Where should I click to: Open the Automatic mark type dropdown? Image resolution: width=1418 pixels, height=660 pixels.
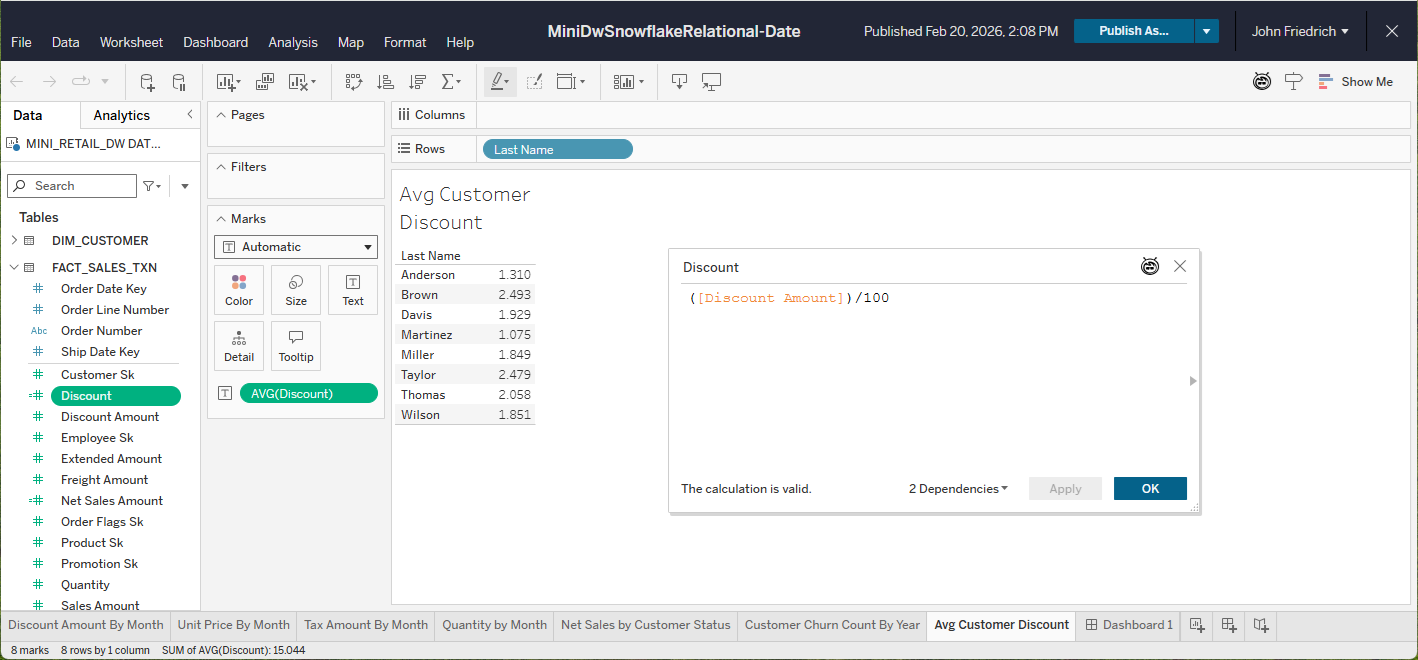(295, 247)
